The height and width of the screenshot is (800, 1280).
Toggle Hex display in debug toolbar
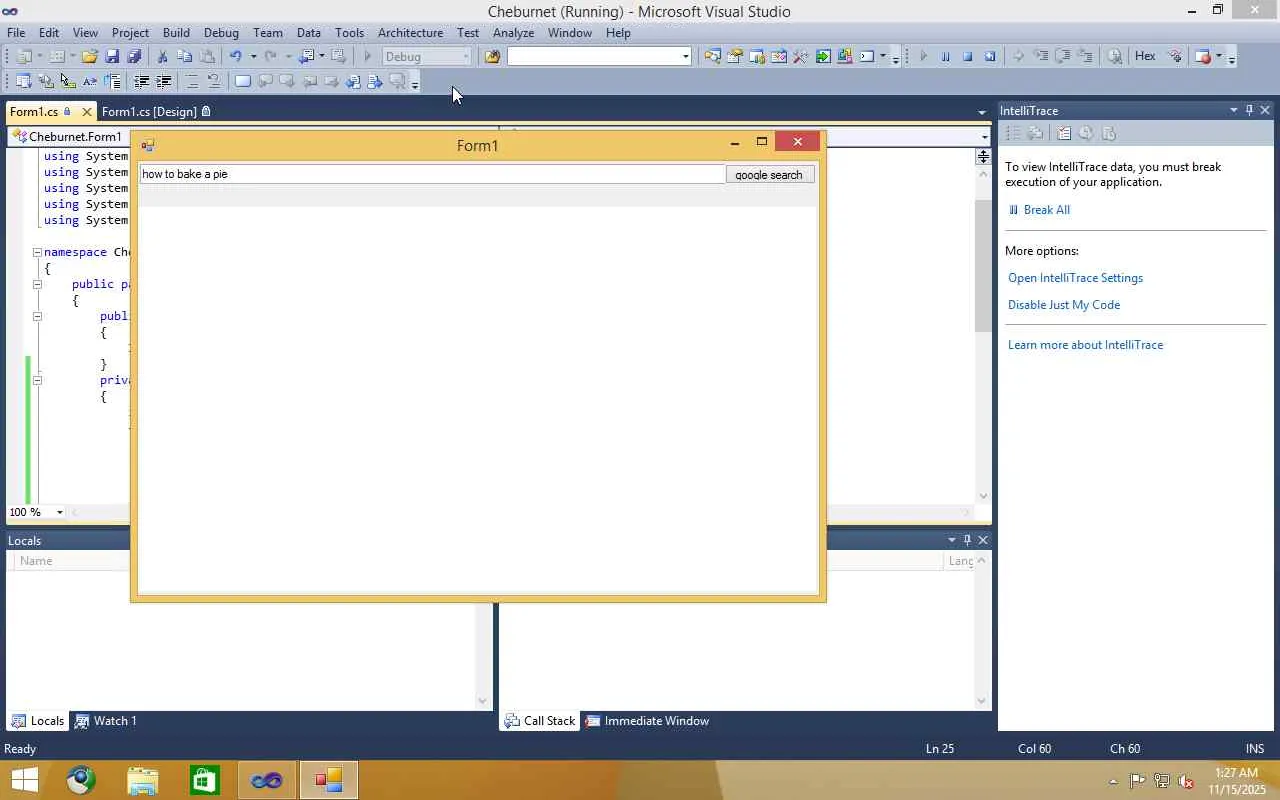click(1145, 56)
